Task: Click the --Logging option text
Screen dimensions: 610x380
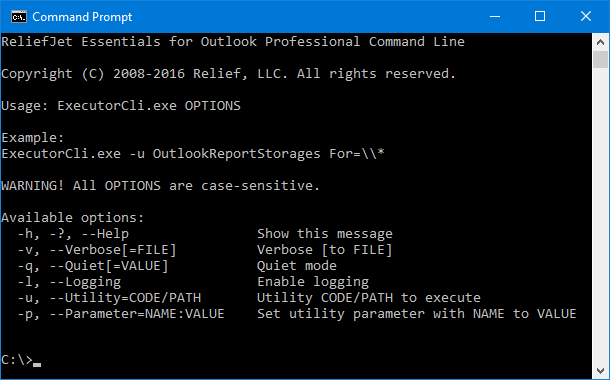Action: (x=85, y=282)
